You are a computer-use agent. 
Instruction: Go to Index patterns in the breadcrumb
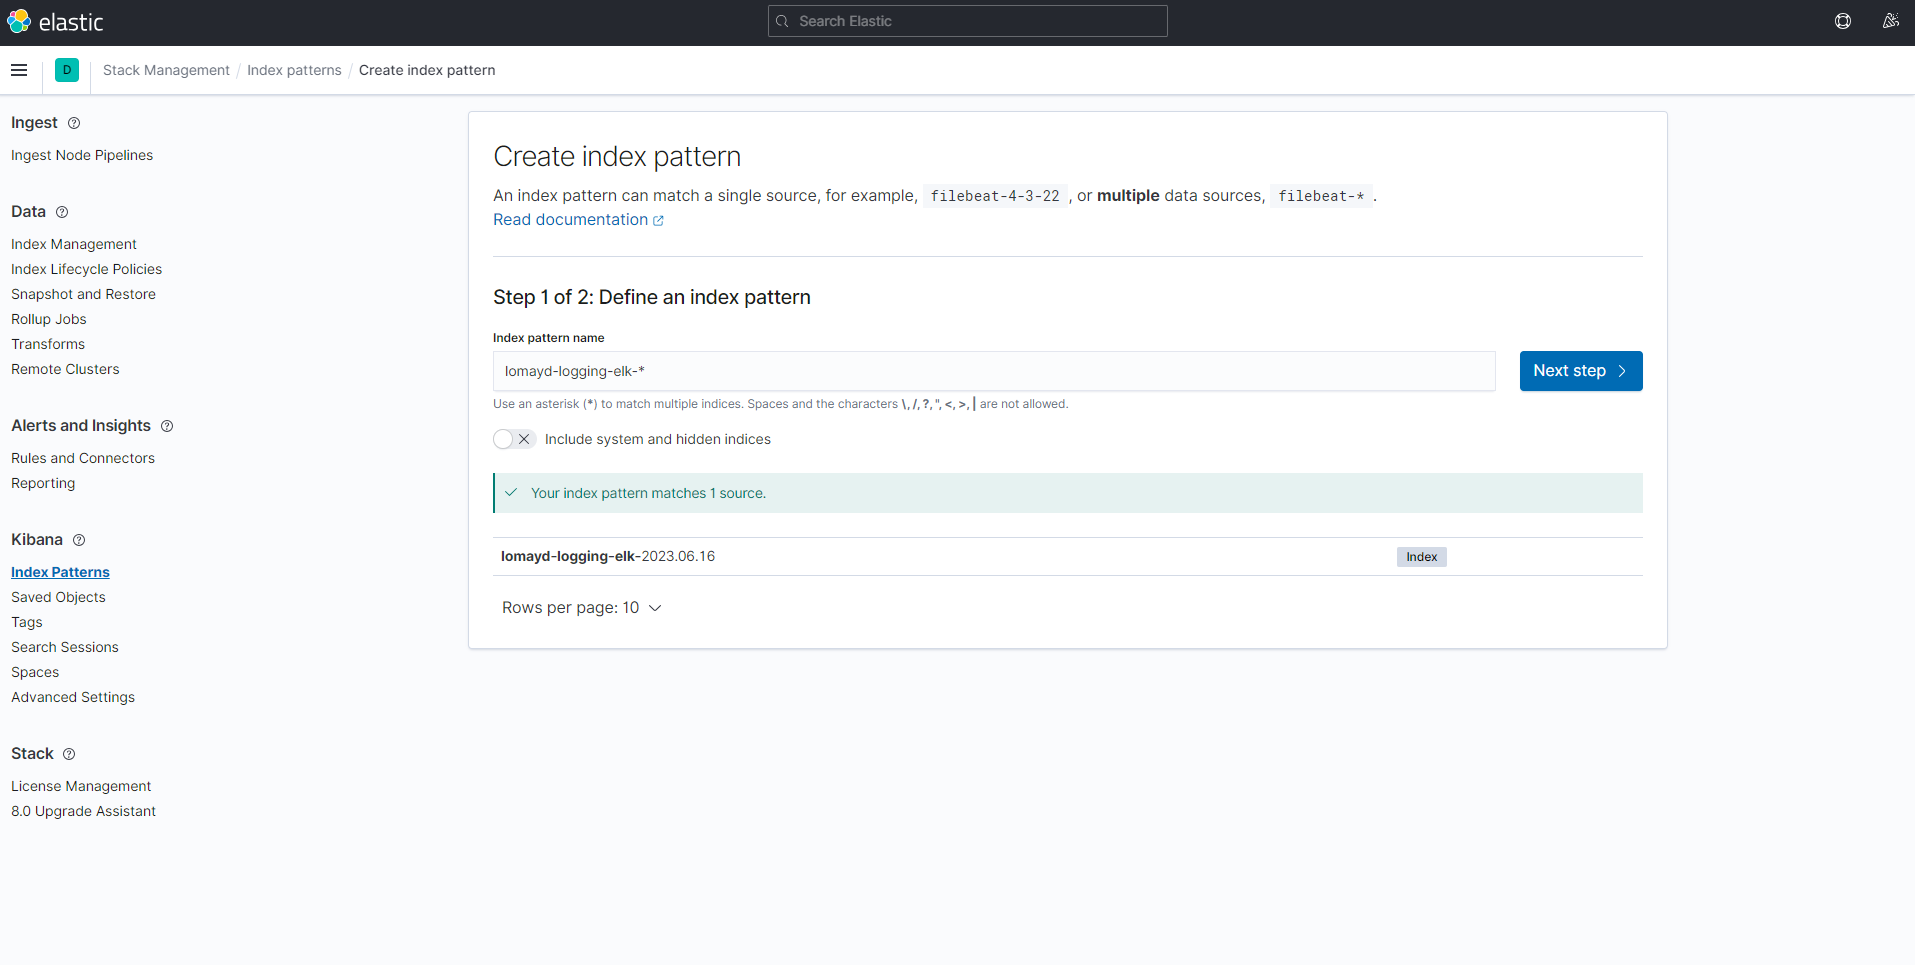[294, 70]
